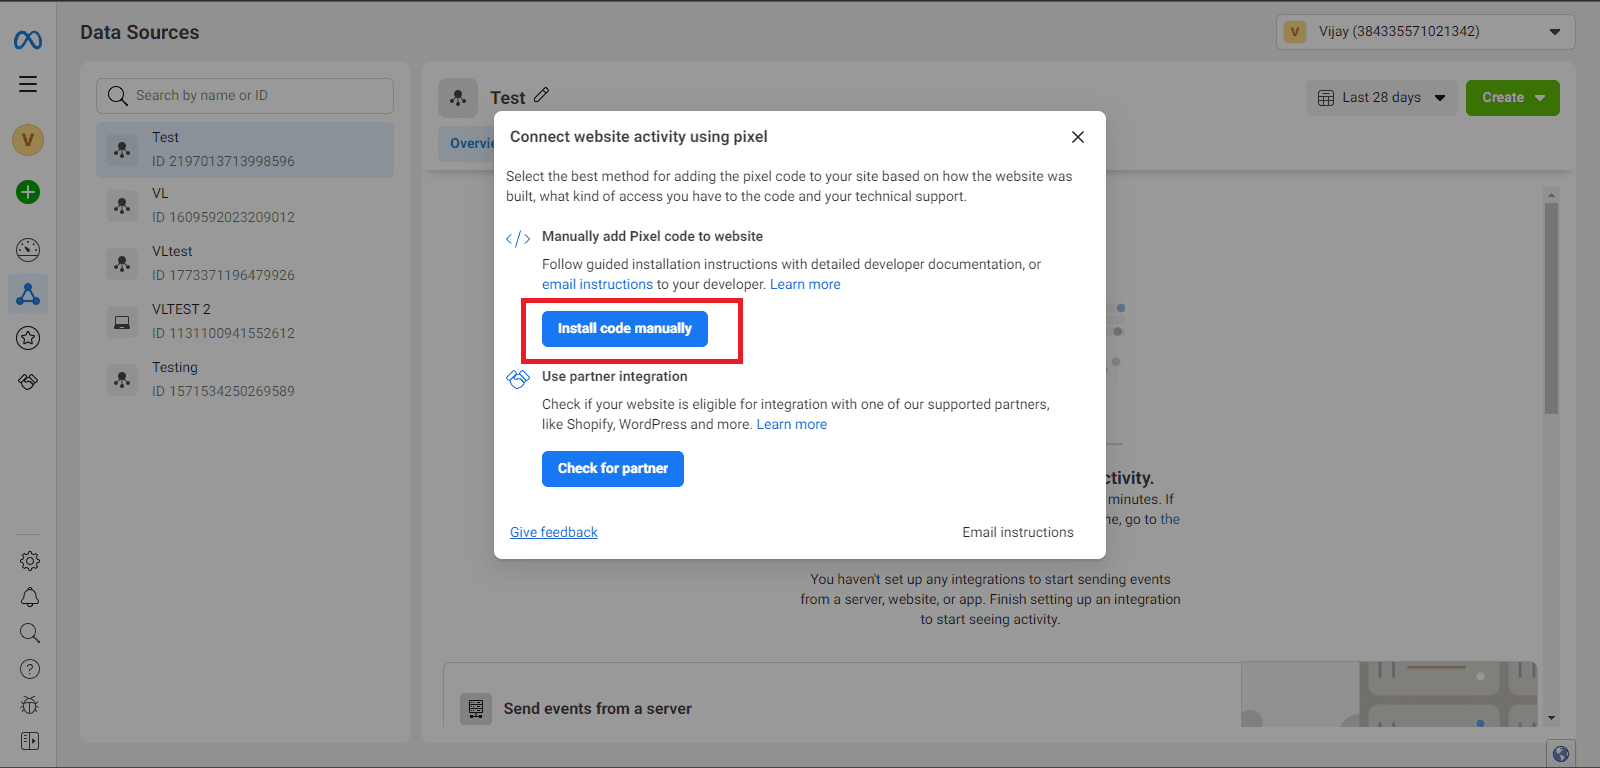Click Check for partner button
This screenshot has height=768, width=1600.
612,469
